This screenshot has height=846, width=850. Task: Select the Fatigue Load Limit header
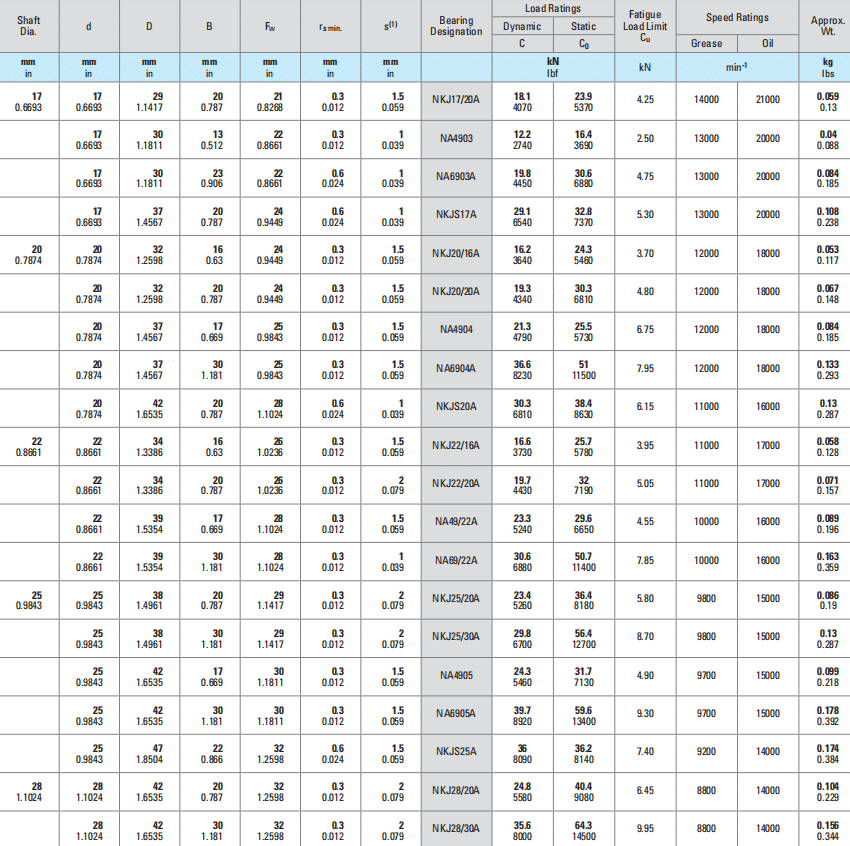[x=644, y=26]
